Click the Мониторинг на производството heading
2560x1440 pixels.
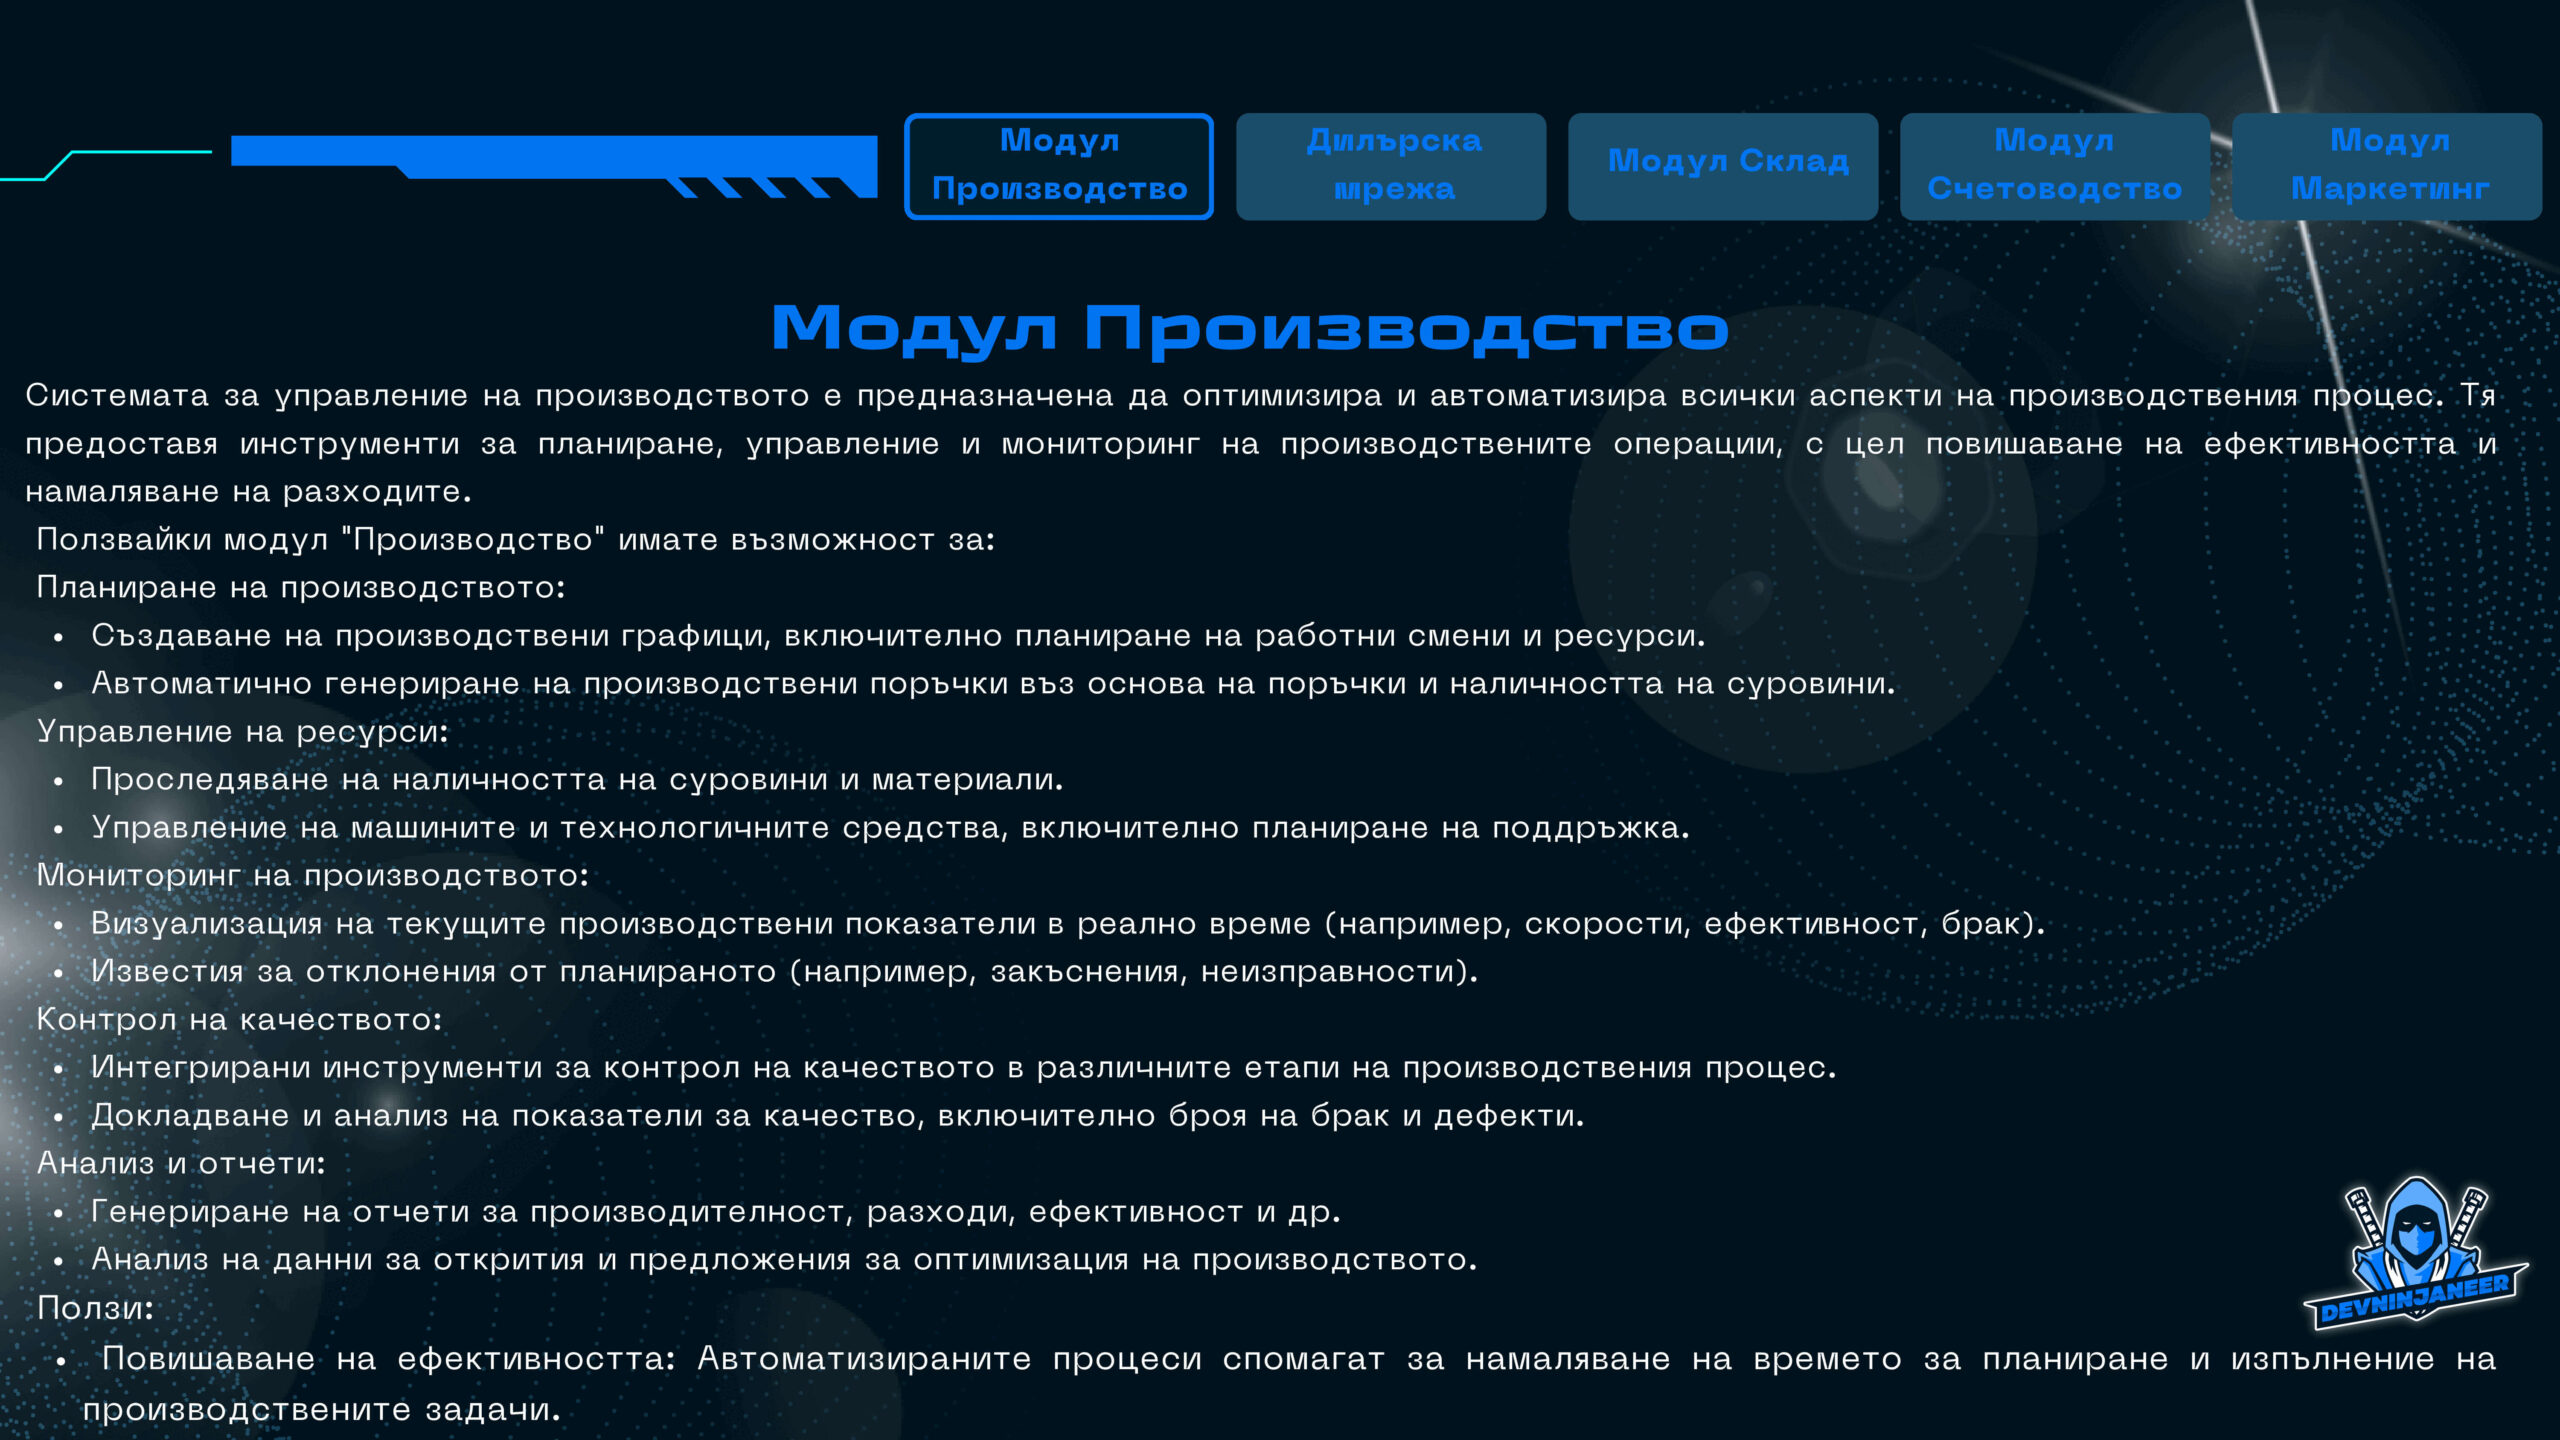pos(313,875)
